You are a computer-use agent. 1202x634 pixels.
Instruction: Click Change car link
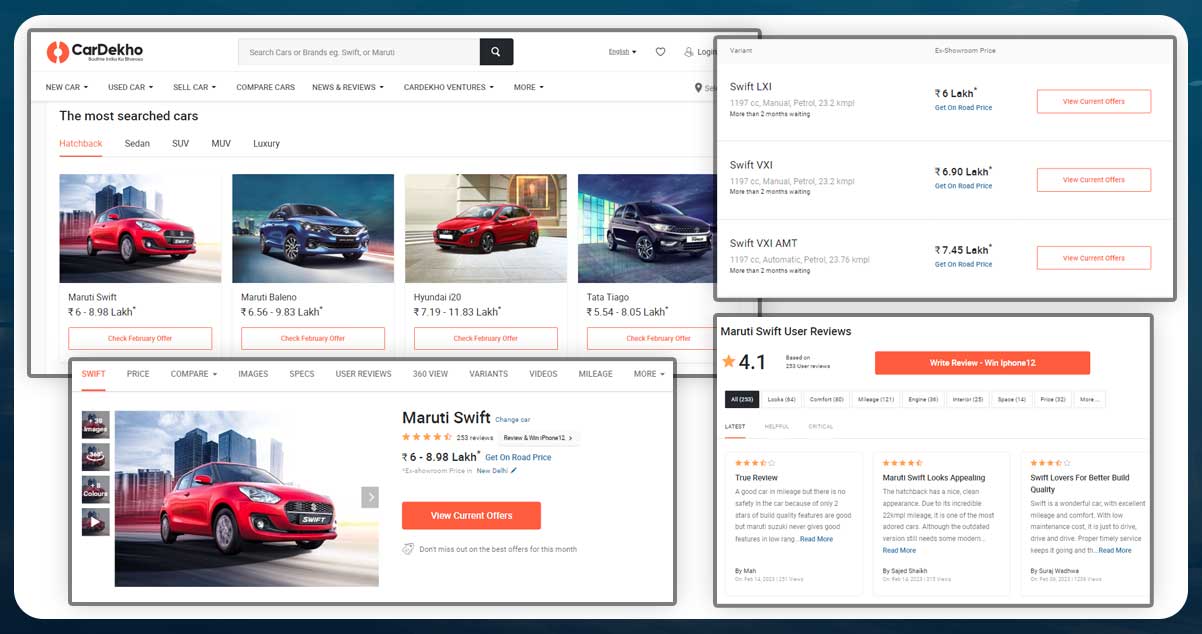(x=512, y=420)
